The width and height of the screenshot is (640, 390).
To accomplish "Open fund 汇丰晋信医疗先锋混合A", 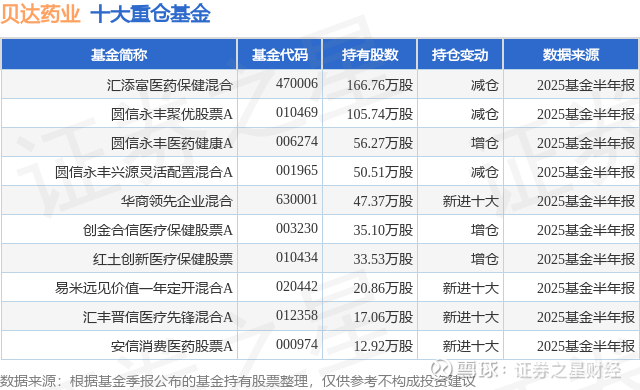I will tap(158, 317).
